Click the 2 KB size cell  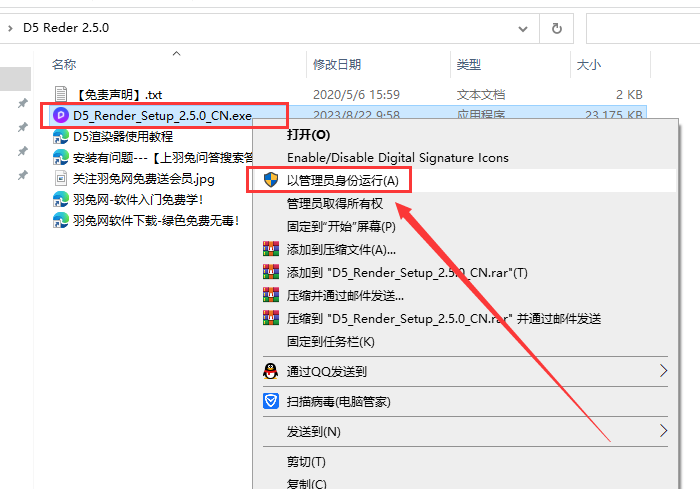[629, 95]
